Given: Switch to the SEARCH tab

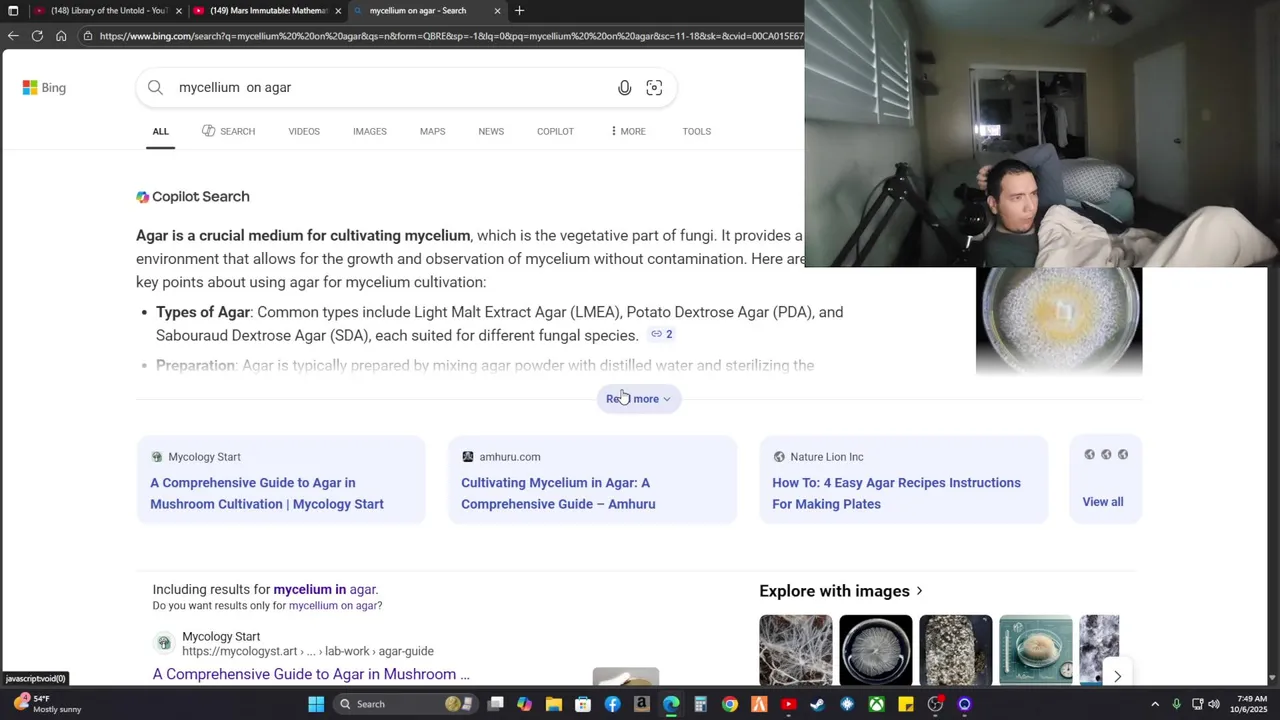Looking at the screenshot, I should click(228, 131).
